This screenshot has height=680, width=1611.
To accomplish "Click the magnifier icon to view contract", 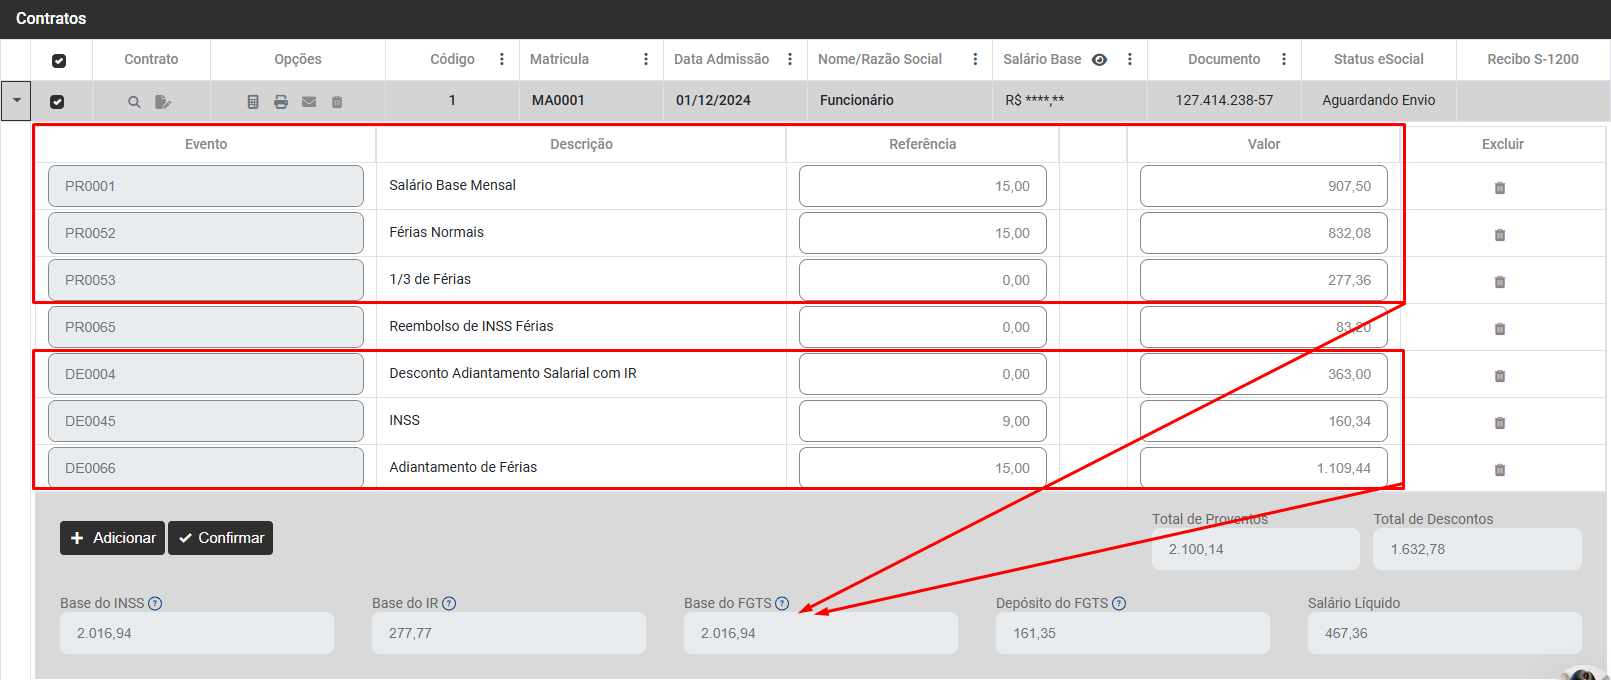I will pos(134,102).
